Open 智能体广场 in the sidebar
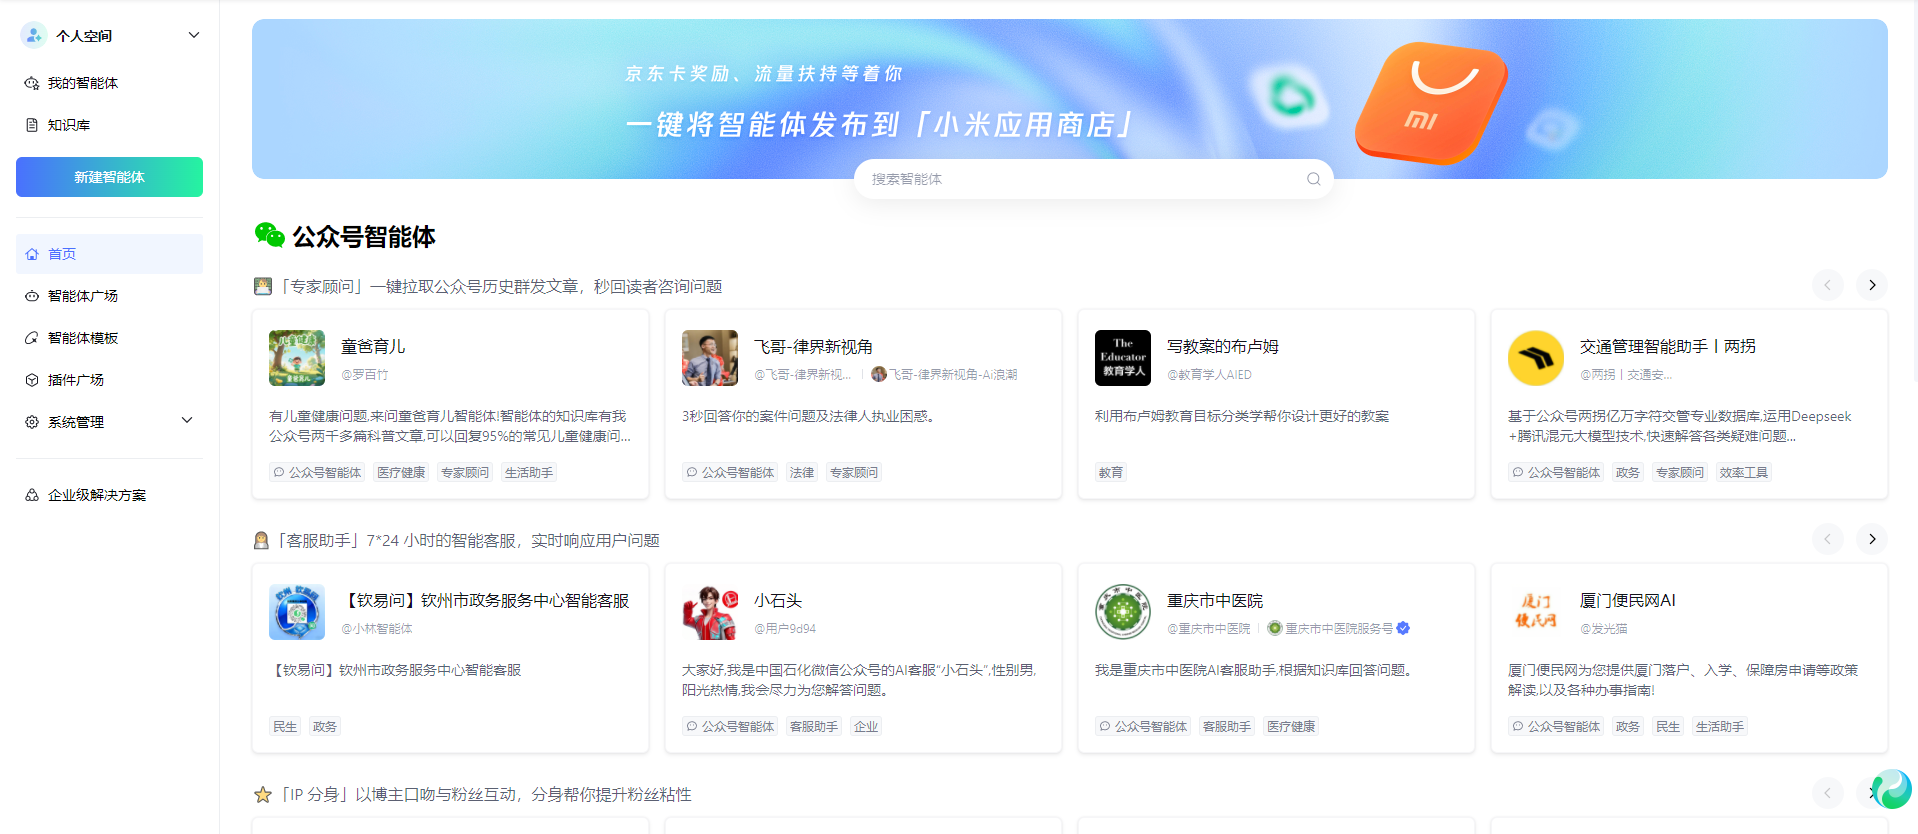The width and height of the screenshot is (1918, 834). pos(83,296)
